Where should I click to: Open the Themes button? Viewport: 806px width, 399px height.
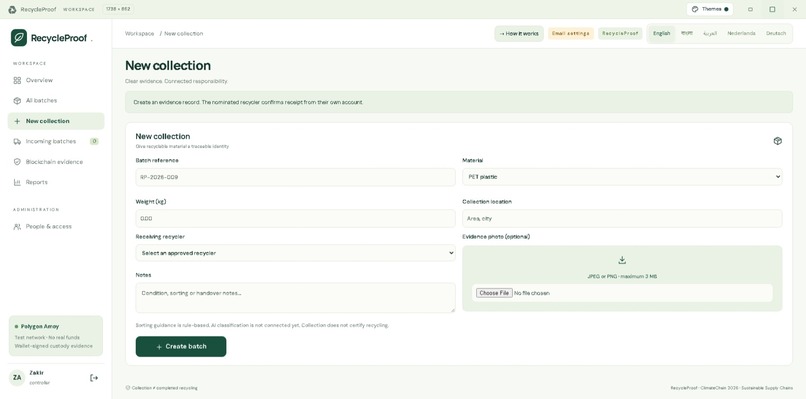pos(710,9)
